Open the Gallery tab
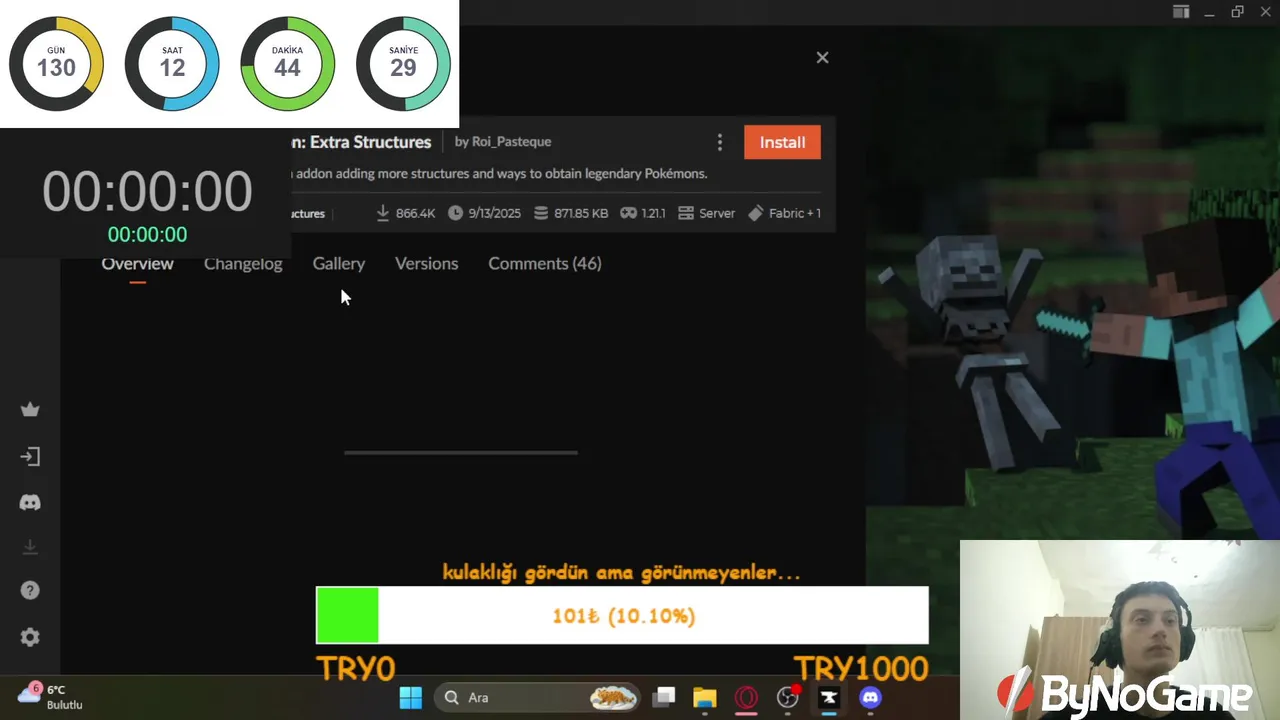The width and height of the screenshot is (1280, 720). coord(339,264)
